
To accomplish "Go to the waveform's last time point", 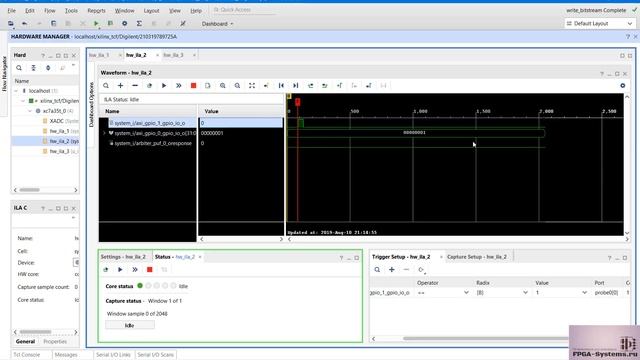I will point(296,86).
